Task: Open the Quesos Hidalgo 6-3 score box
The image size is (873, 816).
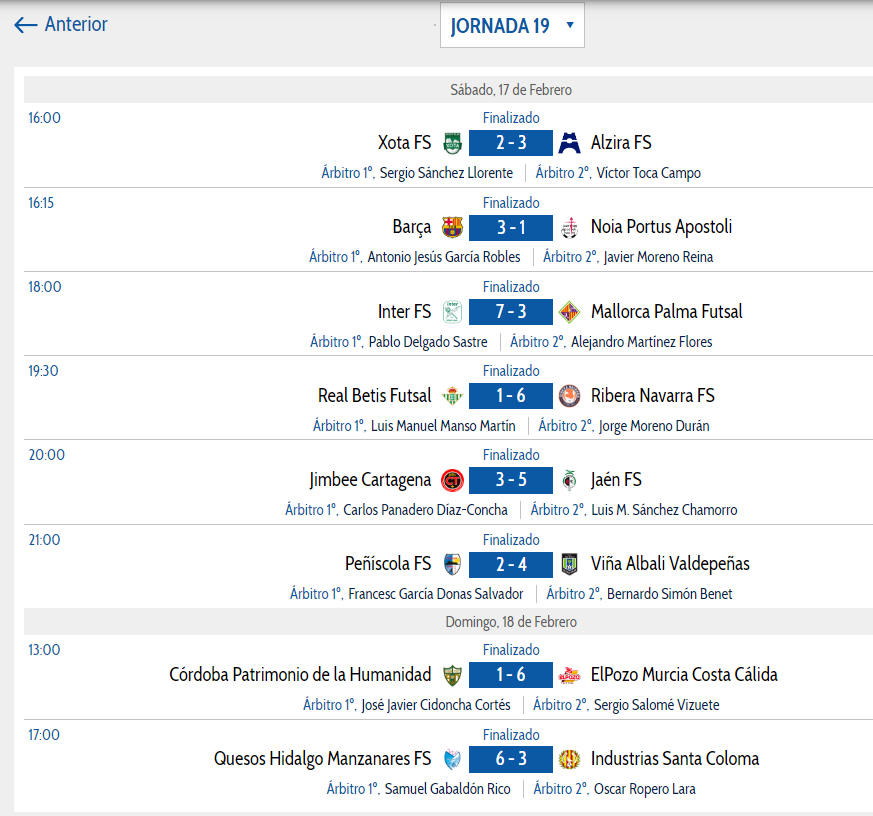Action: (510, 759)
